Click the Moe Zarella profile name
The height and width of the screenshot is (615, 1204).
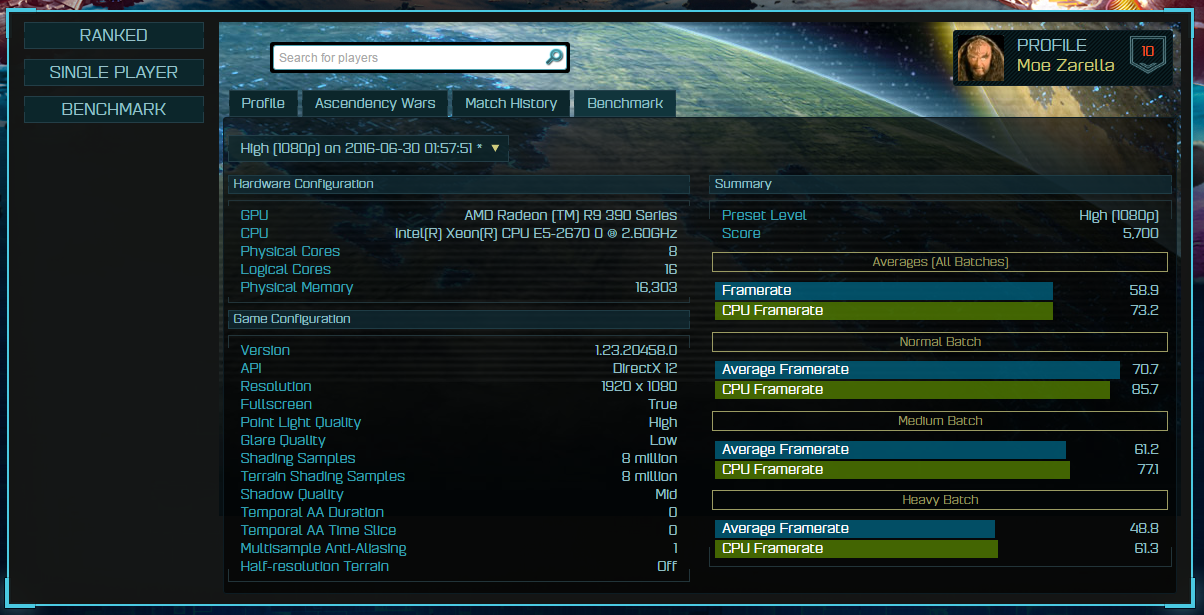pos(1065,65)
